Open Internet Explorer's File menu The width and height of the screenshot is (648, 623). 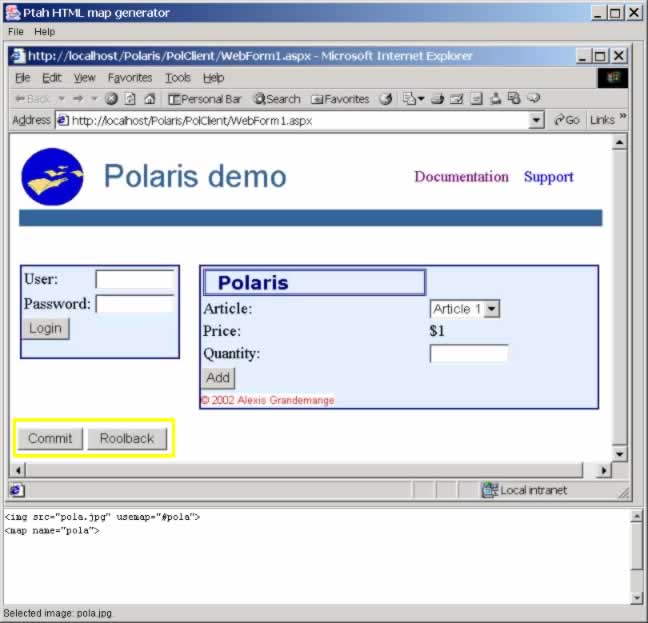coord(22,78)
